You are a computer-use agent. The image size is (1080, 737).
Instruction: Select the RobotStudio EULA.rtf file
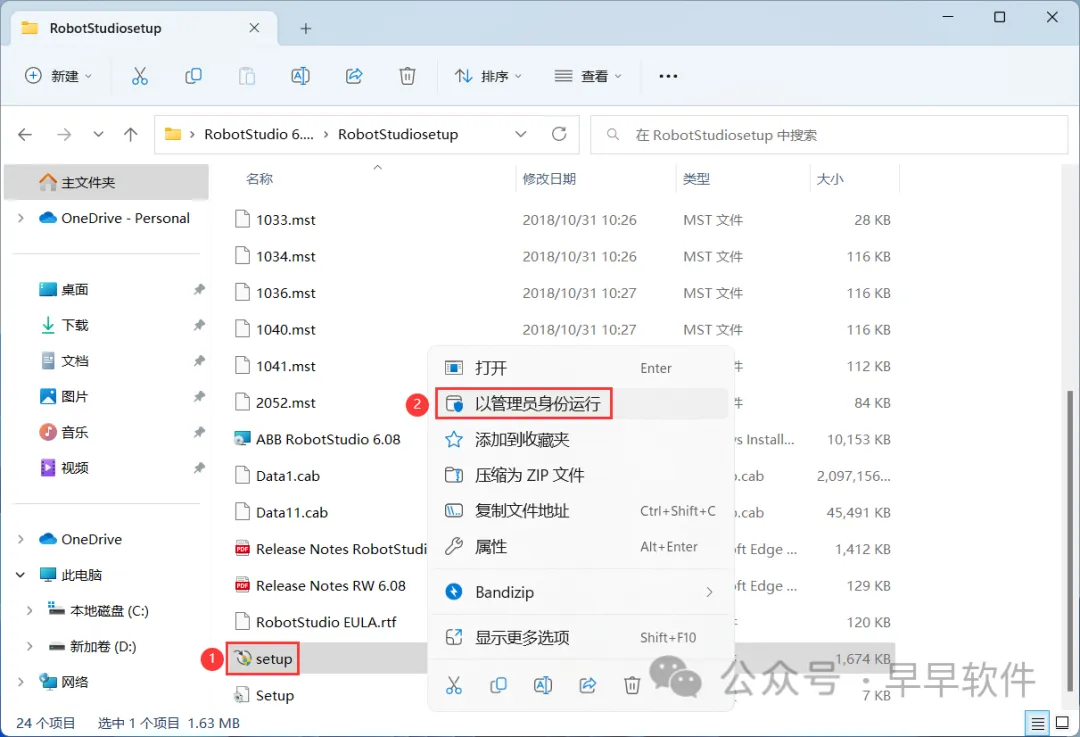pos(315,622)
